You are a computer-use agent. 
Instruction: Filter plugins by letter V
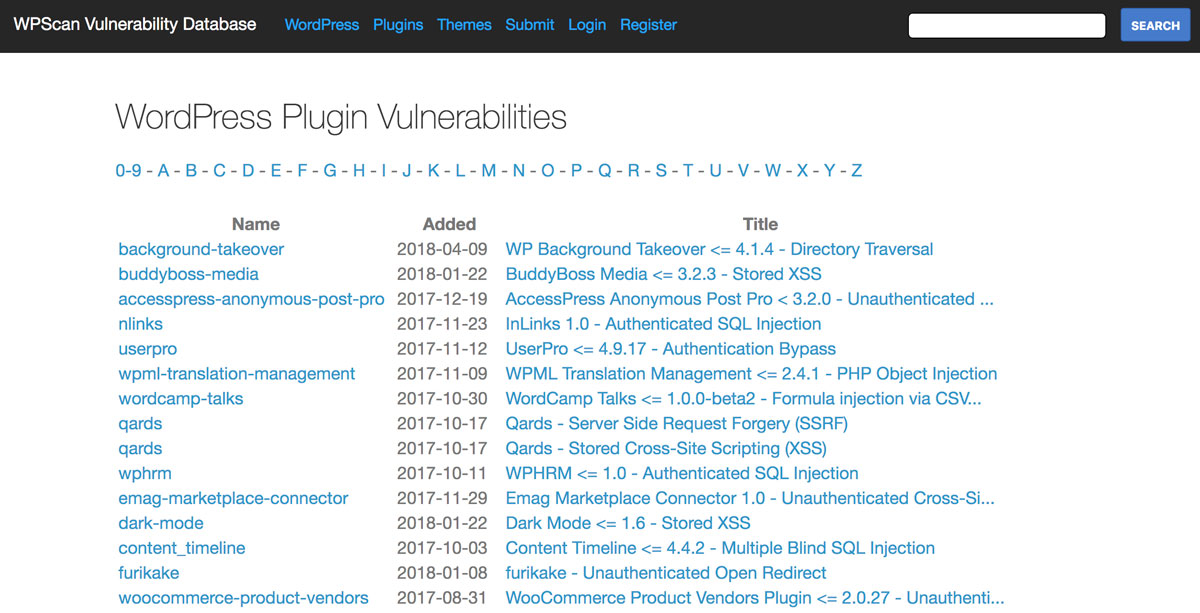coord(743,171)
